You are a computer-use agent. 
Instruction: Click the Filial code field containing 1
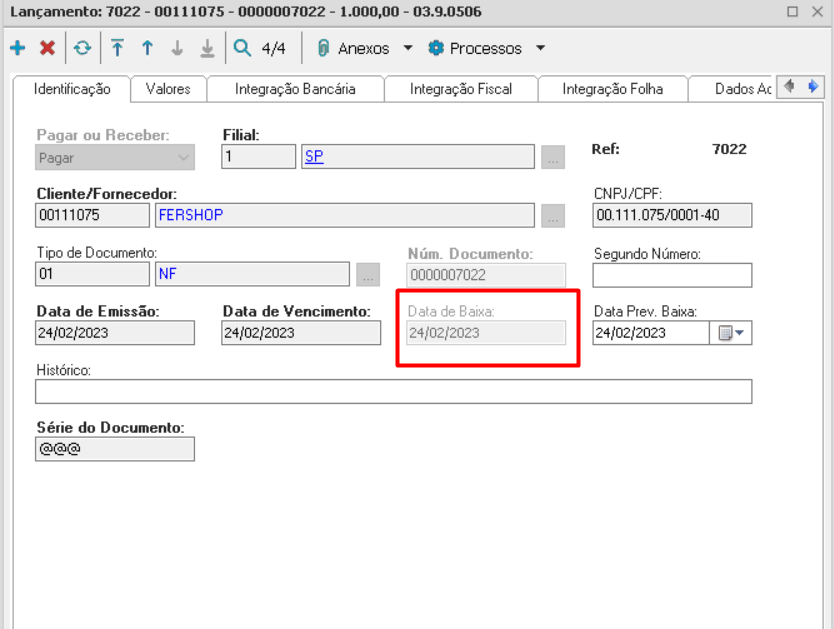(x=258, y=157)
